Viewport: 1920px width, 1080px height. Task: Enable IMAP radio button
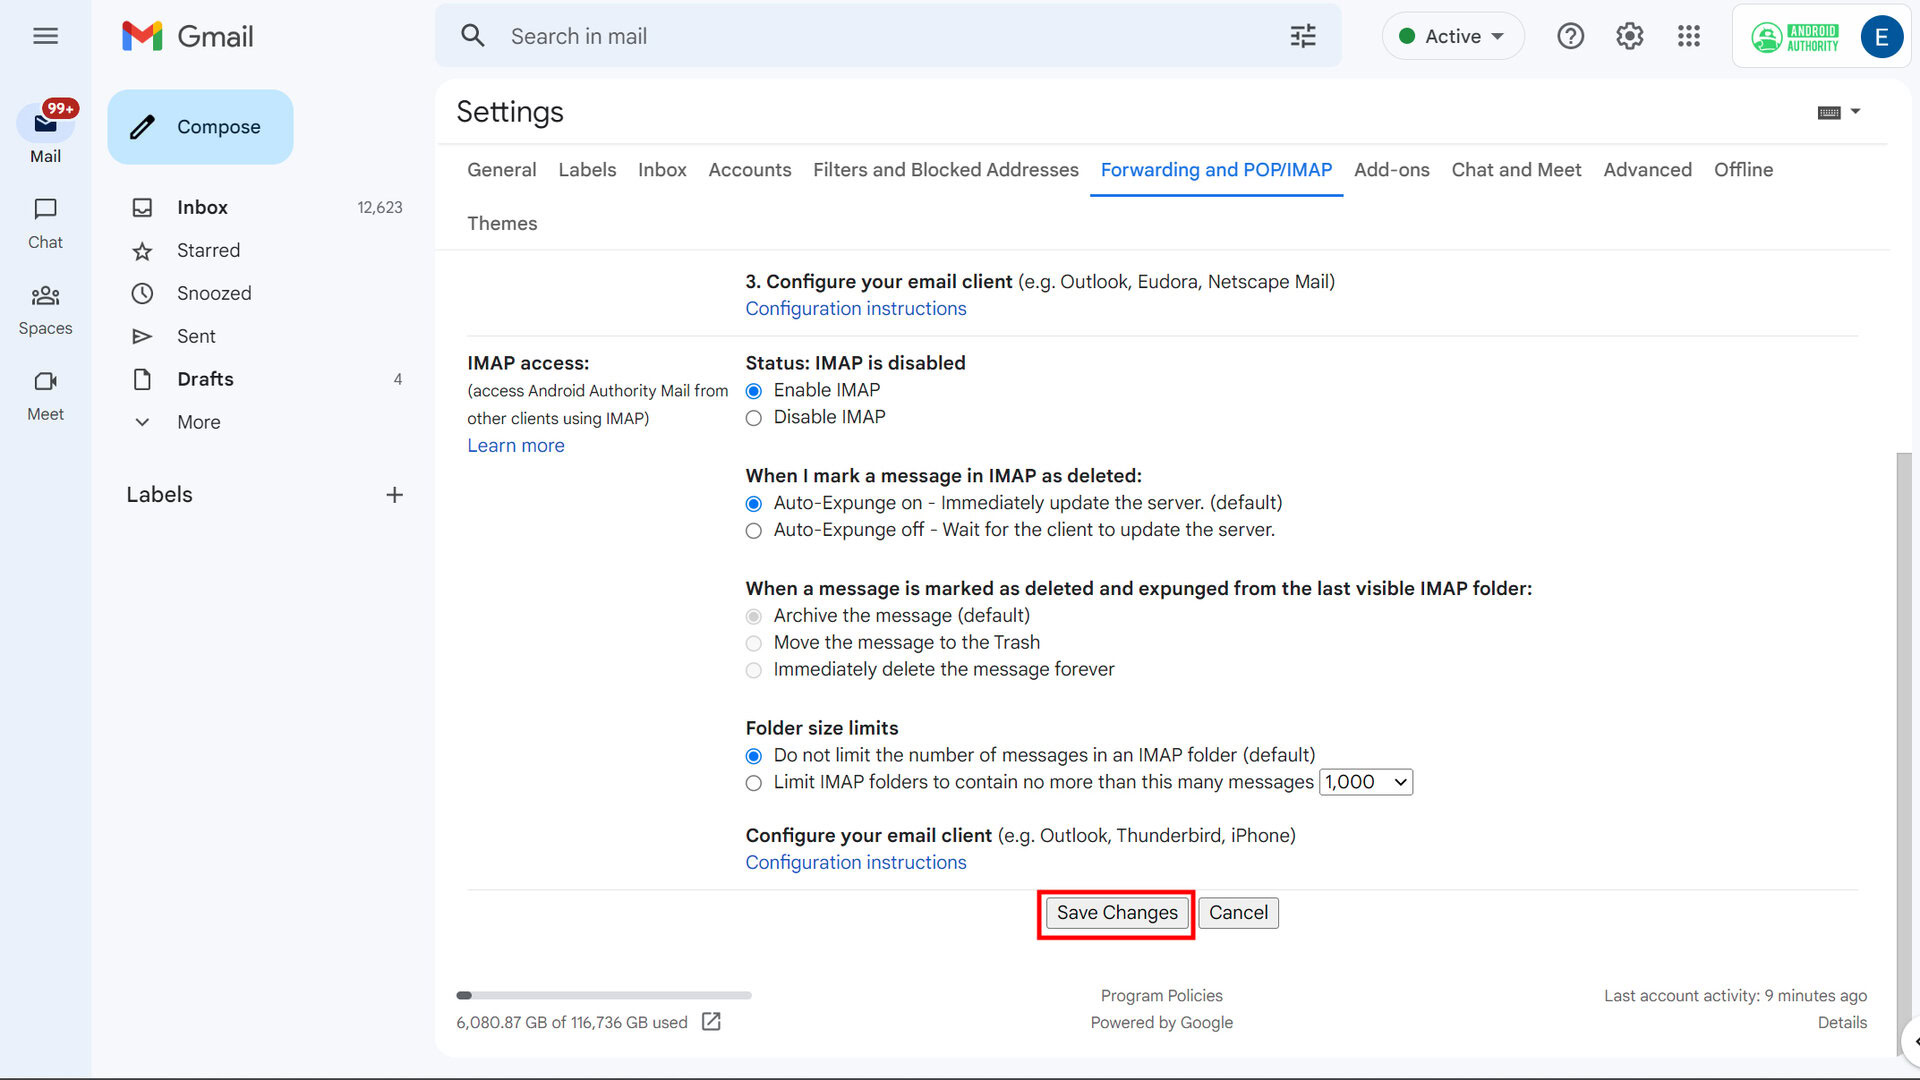click(753, 390)
